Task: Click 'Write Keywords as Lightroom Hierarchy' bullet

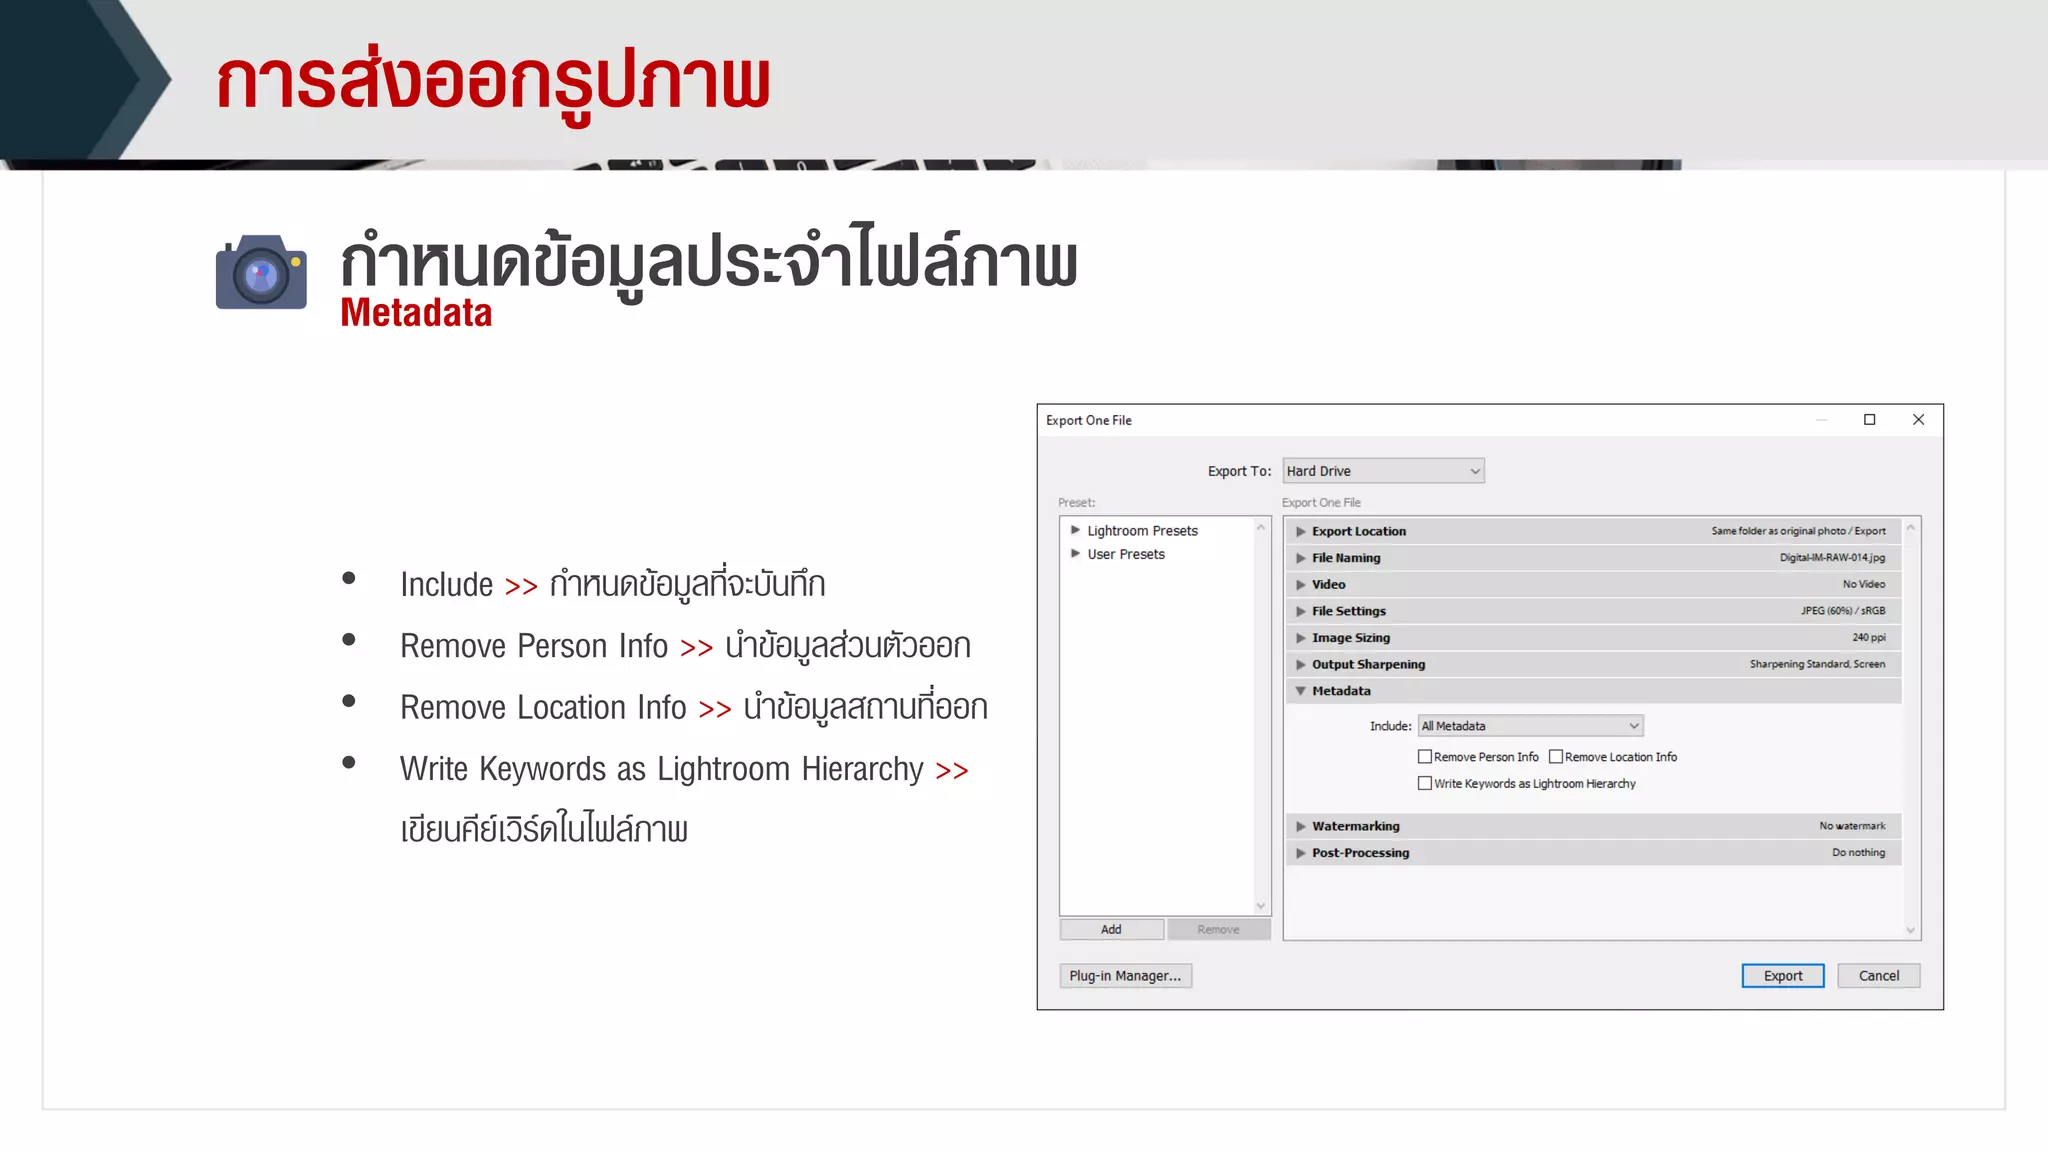Action: pos(661,769)
